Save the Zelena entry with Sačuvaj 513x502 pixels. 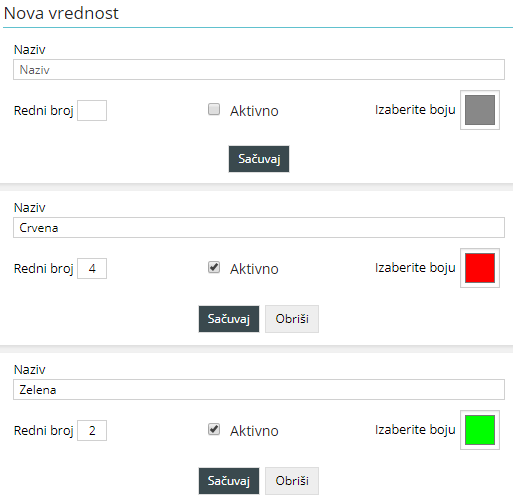point(229,481)
